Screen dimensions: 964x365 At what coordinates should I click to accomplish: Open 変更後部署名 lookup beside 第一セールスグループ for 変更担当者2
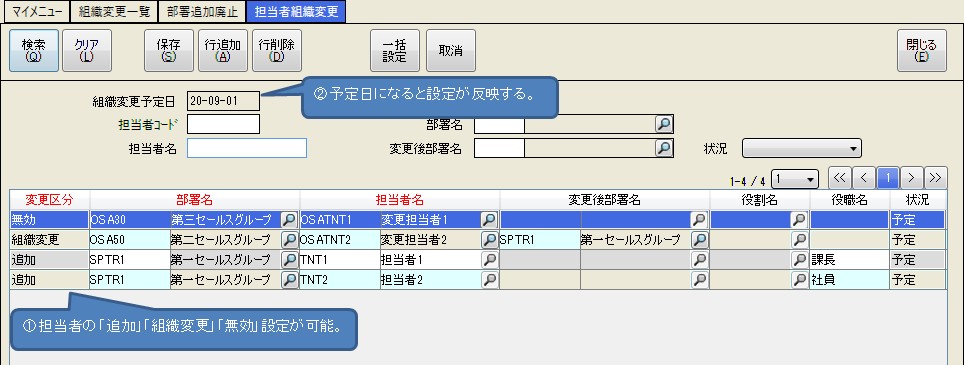click(x=700, y=240)
